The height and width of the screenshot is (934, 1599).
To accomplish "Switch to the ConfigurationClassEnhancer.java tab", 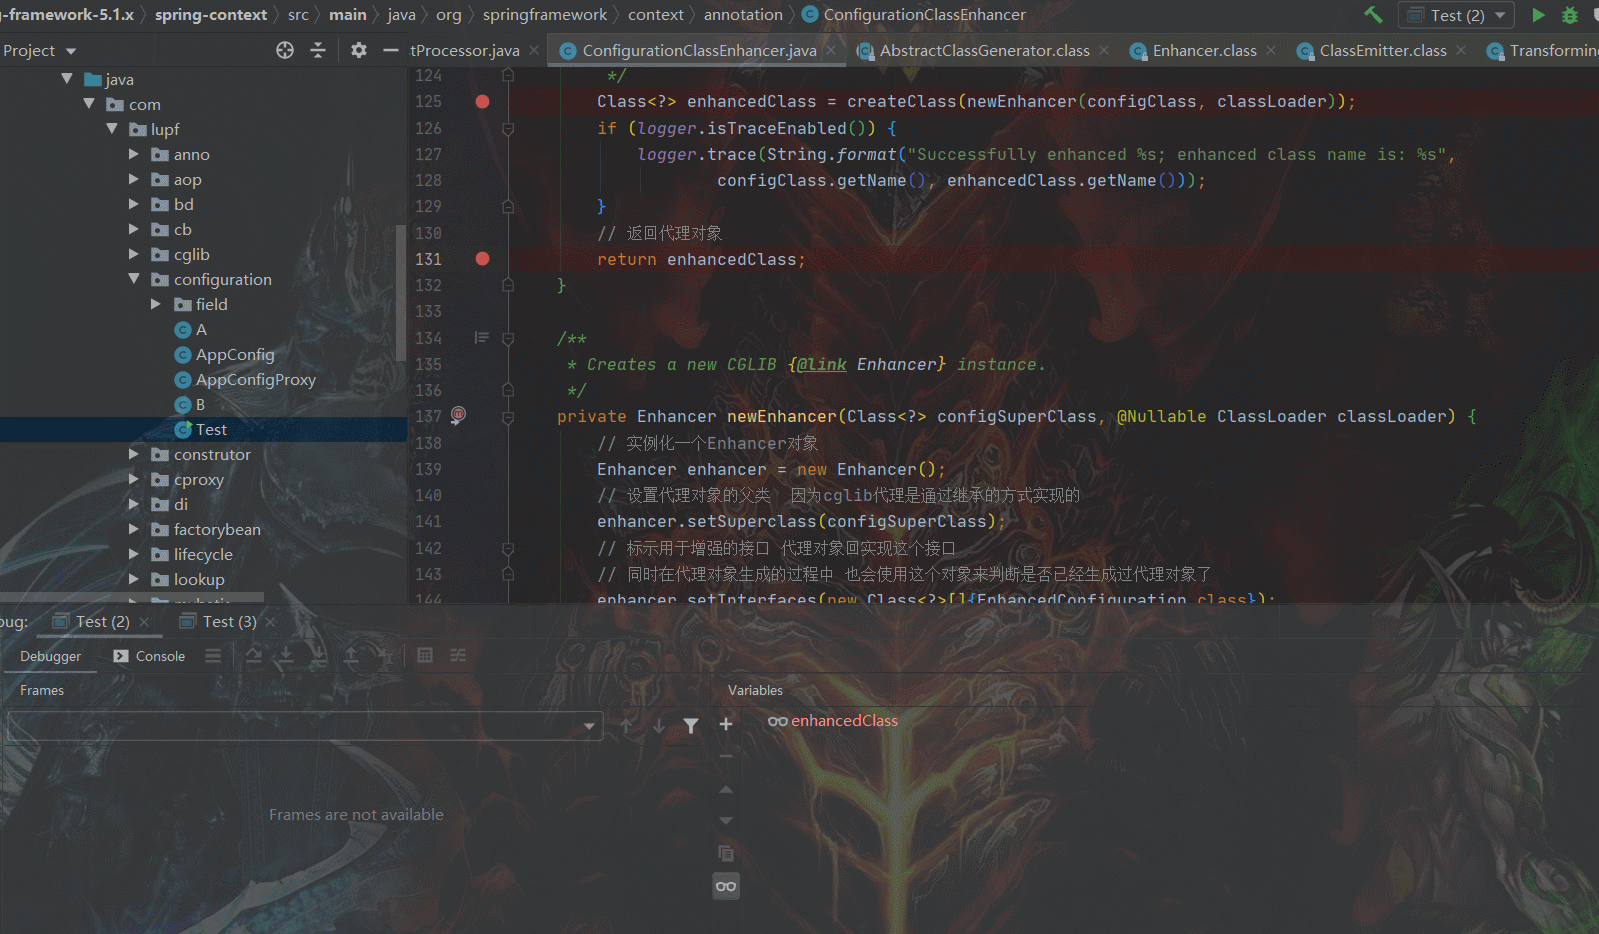I will (699, 50).
